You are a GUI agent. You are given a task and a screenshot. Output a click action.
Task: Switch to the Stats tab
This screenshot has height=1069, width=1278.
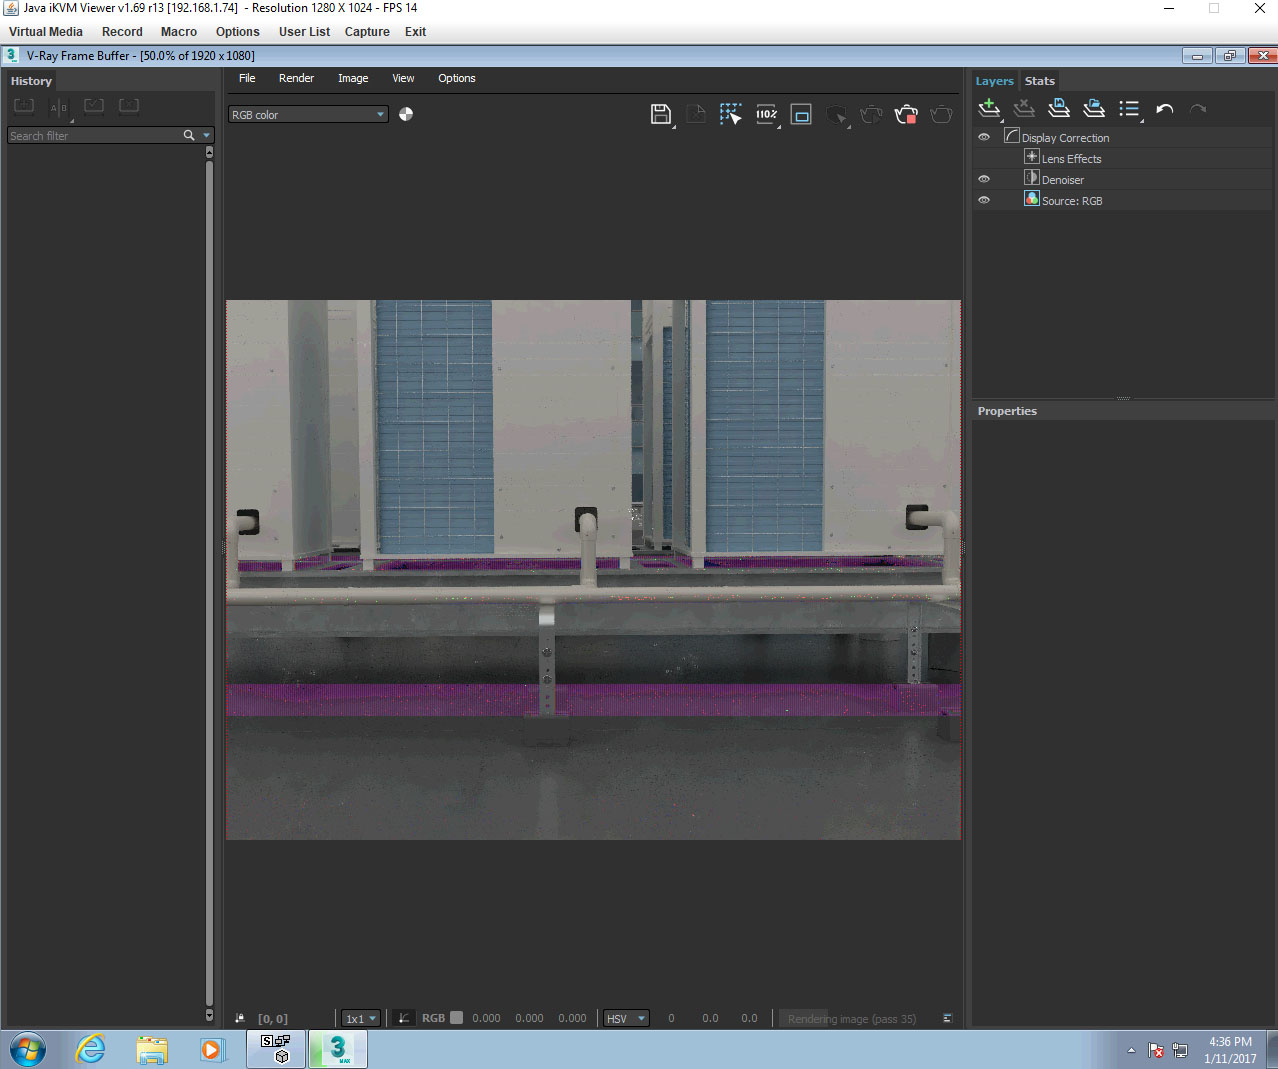(x=1040, y=81)
